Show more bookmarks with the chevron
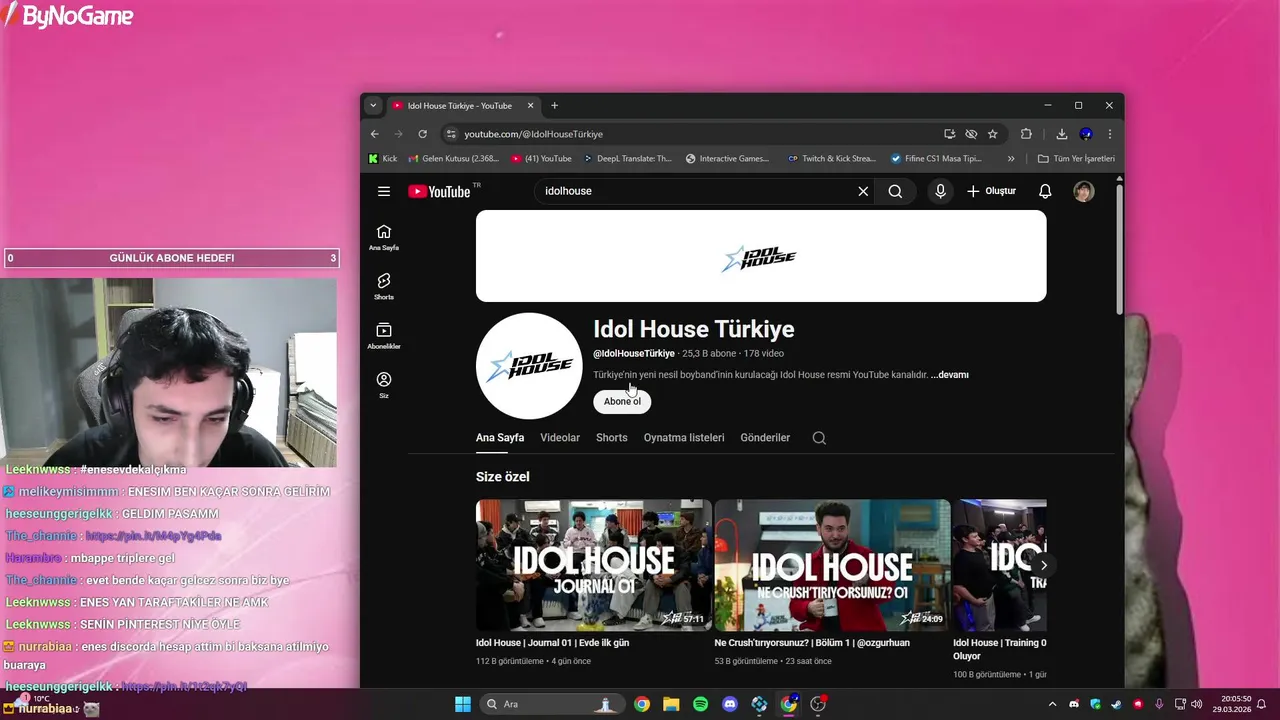Image resolution: width=1280 pixels, height=720 pixels. point(1011,158)
